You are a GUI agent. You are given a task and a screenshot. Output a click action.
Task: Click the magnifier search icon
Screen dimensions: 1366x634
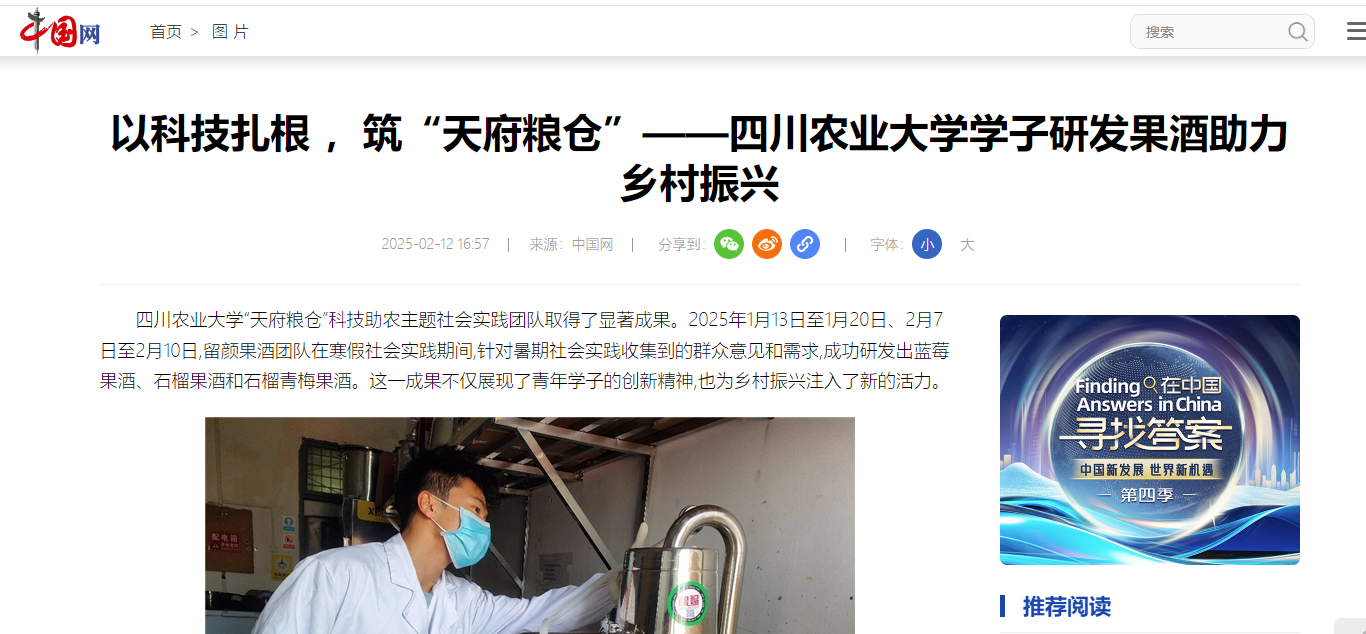point(1298,32)
